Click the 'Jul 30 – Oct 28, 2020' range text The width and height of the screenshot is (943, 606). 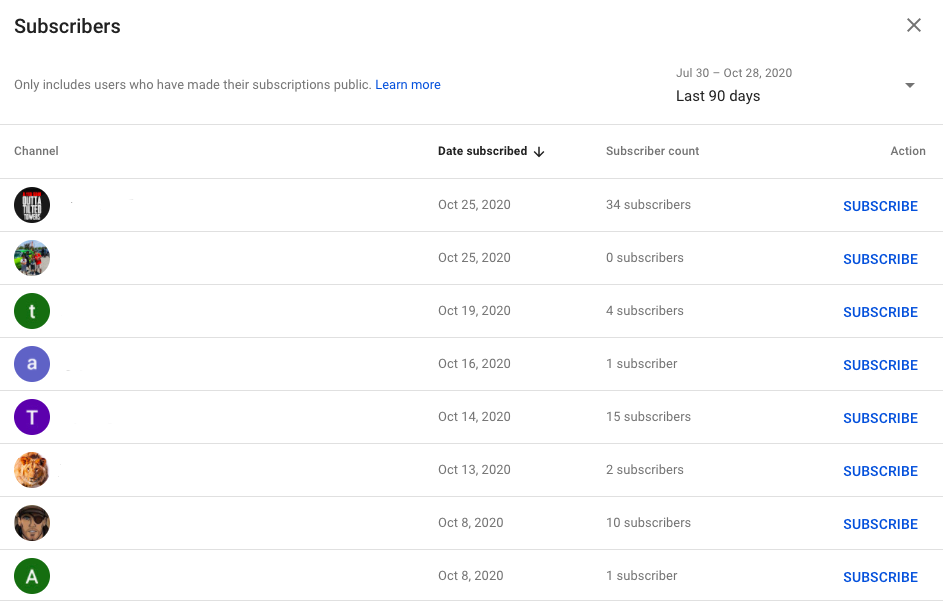coord(734,73)
